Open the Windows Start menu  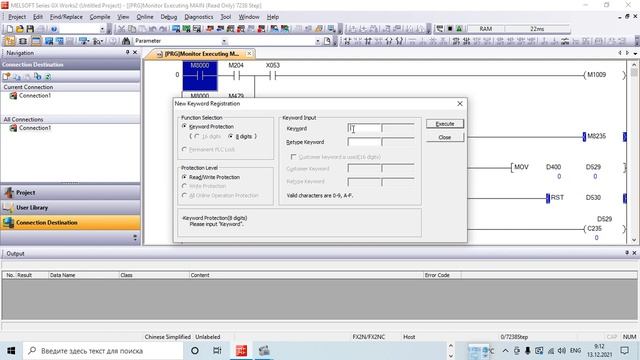point(11,351)
